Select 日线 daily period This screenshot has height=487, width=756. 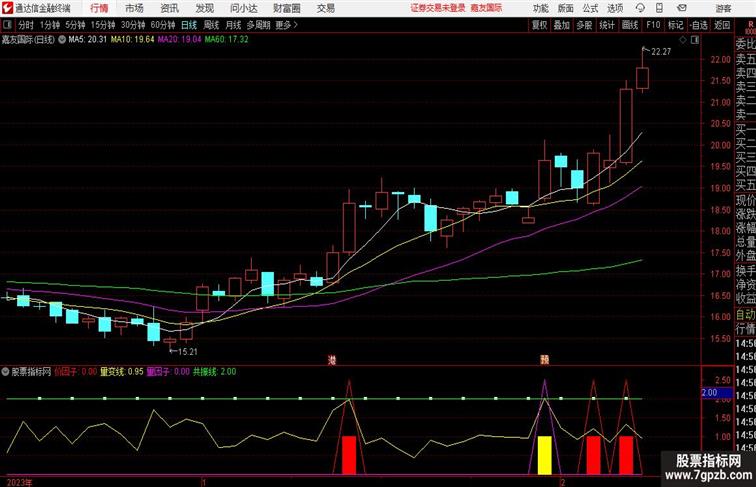[189, 25]
